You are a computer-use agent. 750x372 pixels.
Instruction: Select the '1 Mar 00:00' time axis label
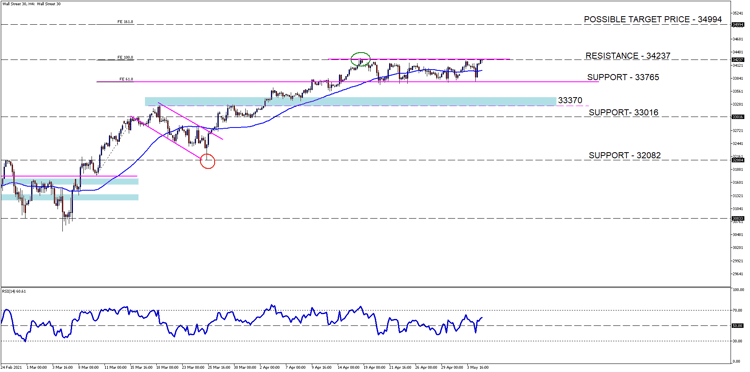36,368
